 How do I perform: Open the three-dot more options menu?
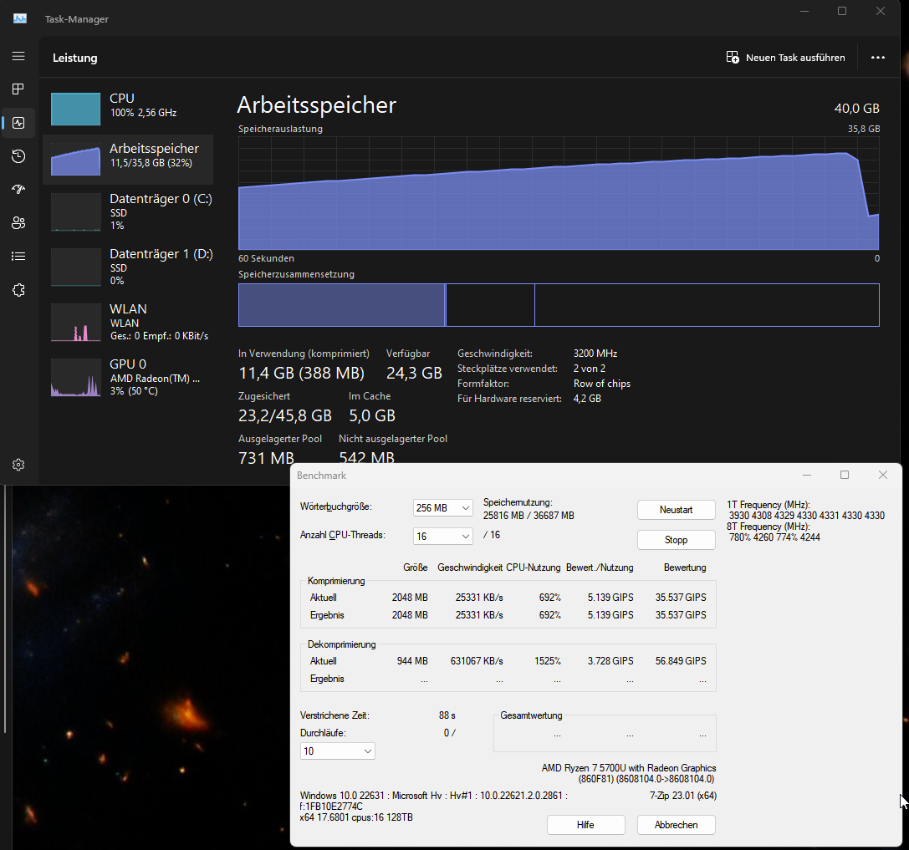click(x=877, y=58)
